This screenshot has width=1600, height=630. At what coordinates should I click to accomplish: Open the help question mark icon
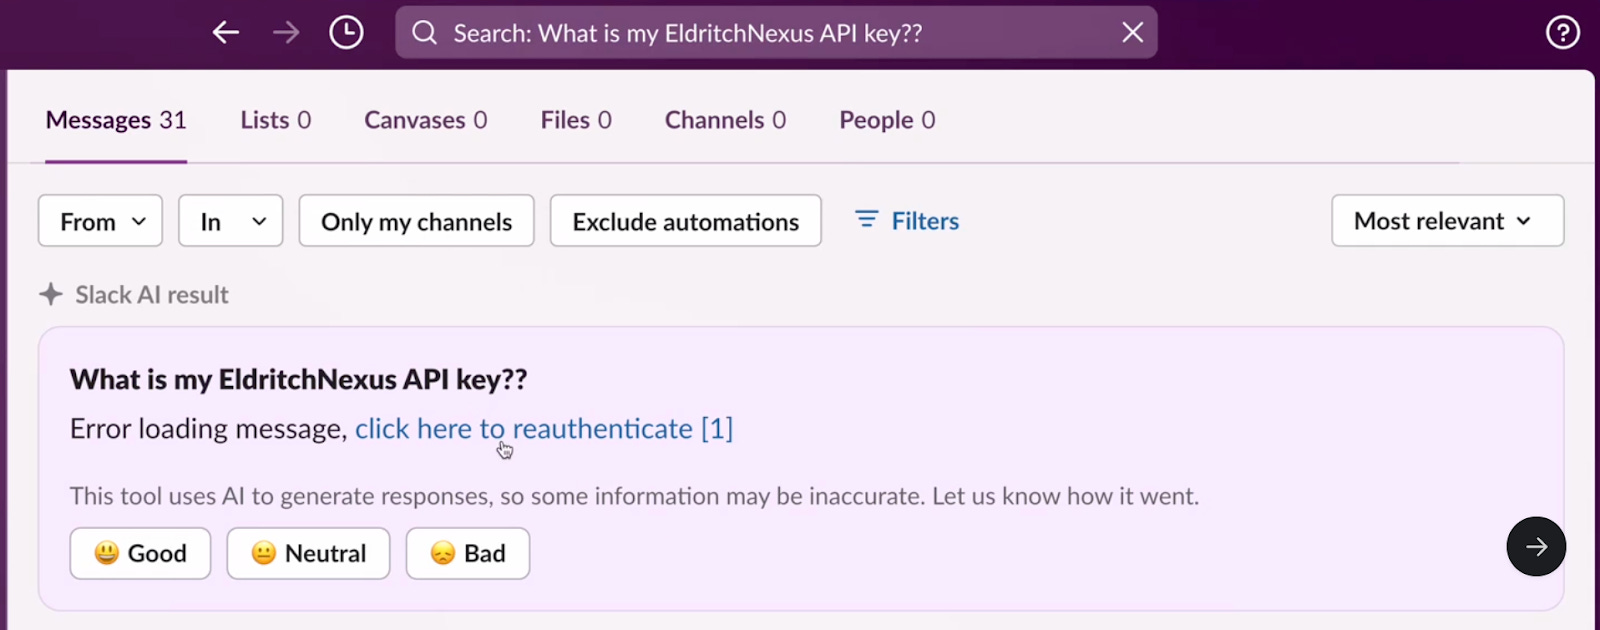coord(1562,33)
